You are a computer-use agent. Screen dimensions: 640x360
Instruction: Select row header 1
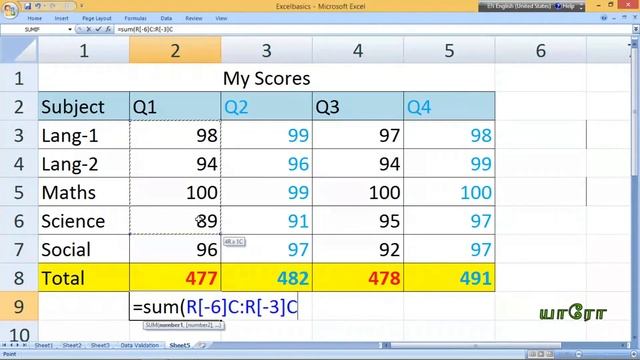pos(19,78)
